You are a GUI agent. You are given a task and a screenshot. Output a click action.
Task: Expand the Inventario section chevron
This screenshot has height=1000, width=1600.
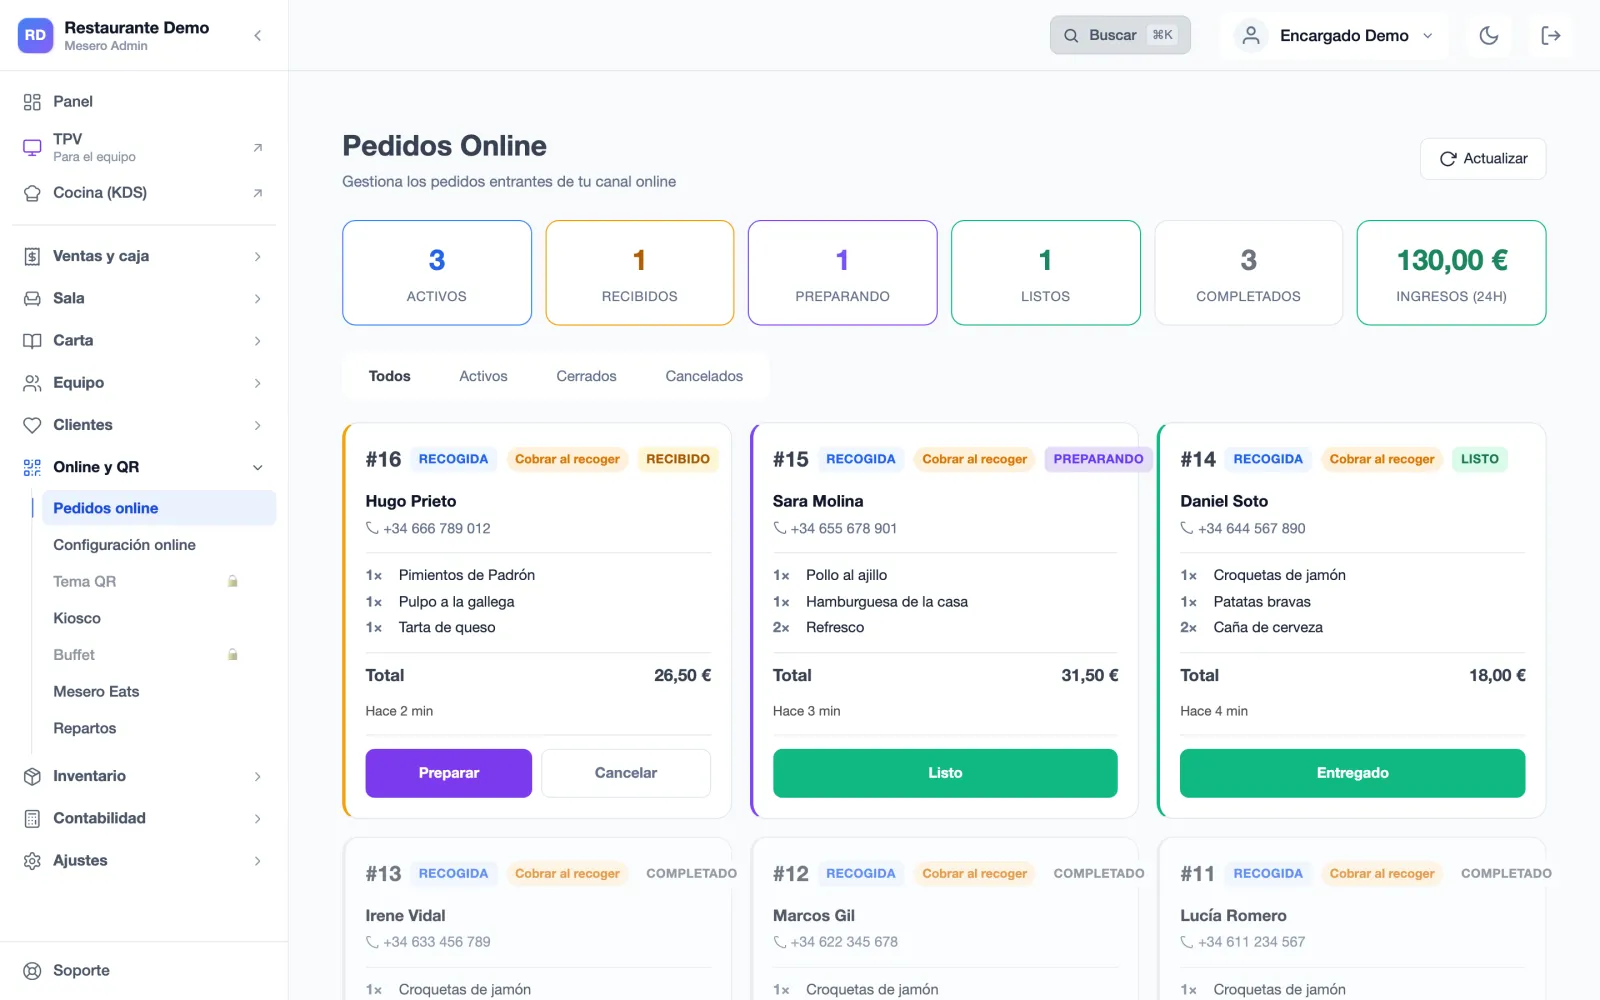(x=257, y=777)
